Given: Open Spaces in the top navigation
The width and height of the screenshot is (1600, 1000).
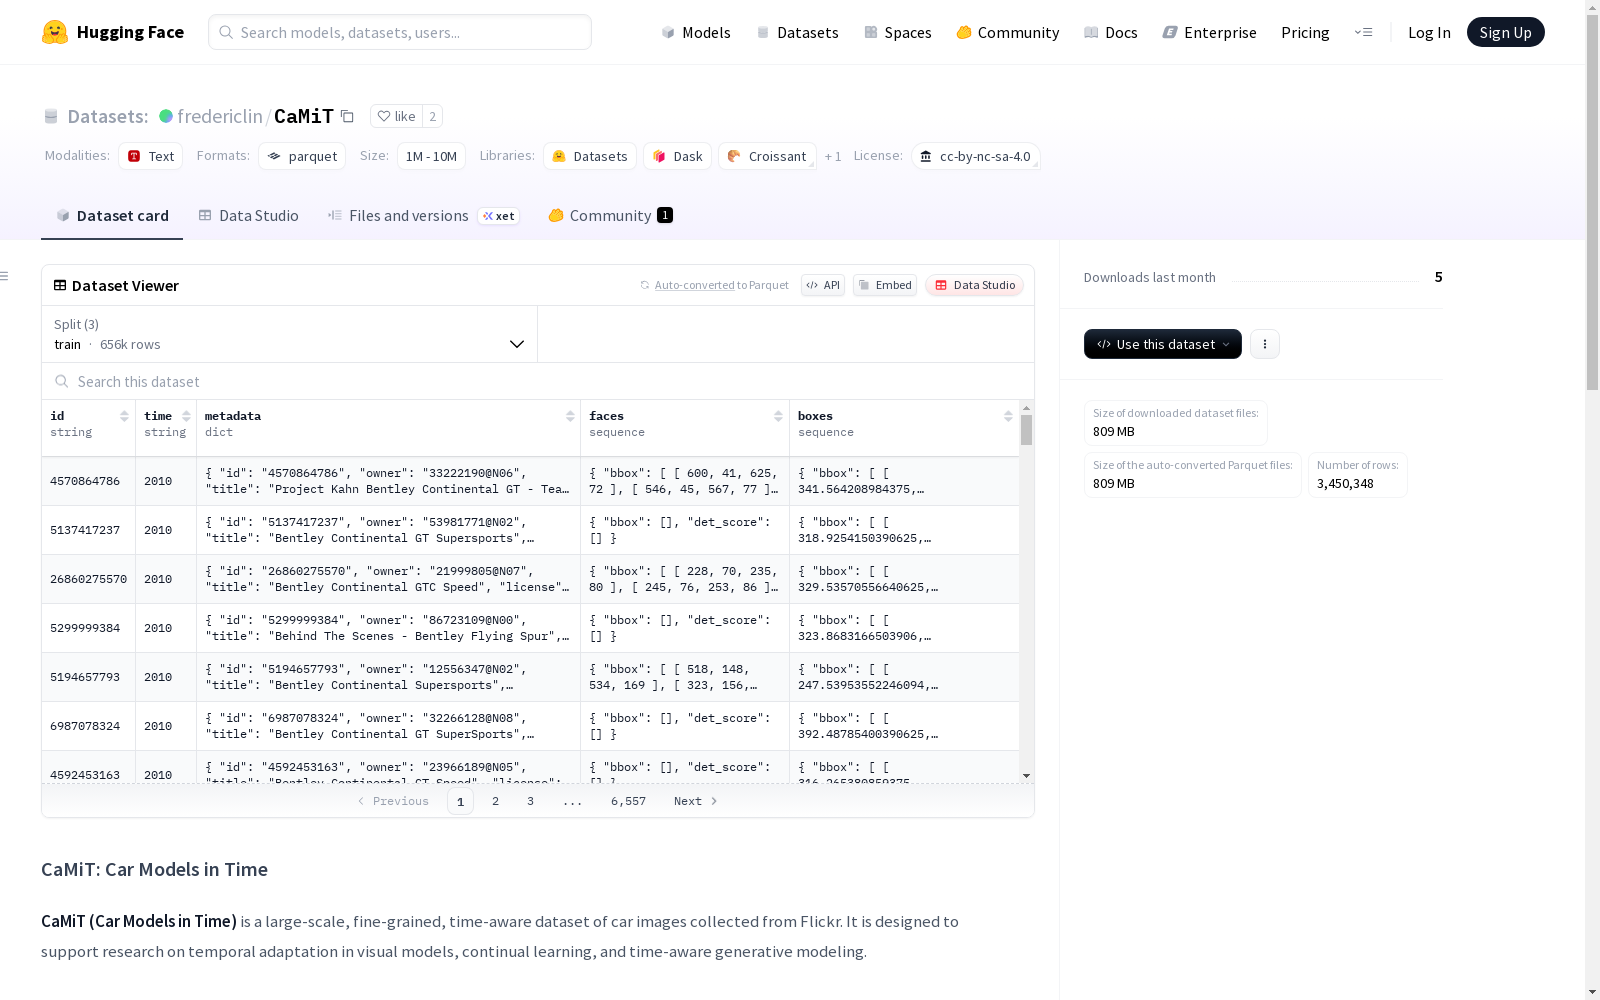Looking at the screenshot, I should click(x=898, y=32).
